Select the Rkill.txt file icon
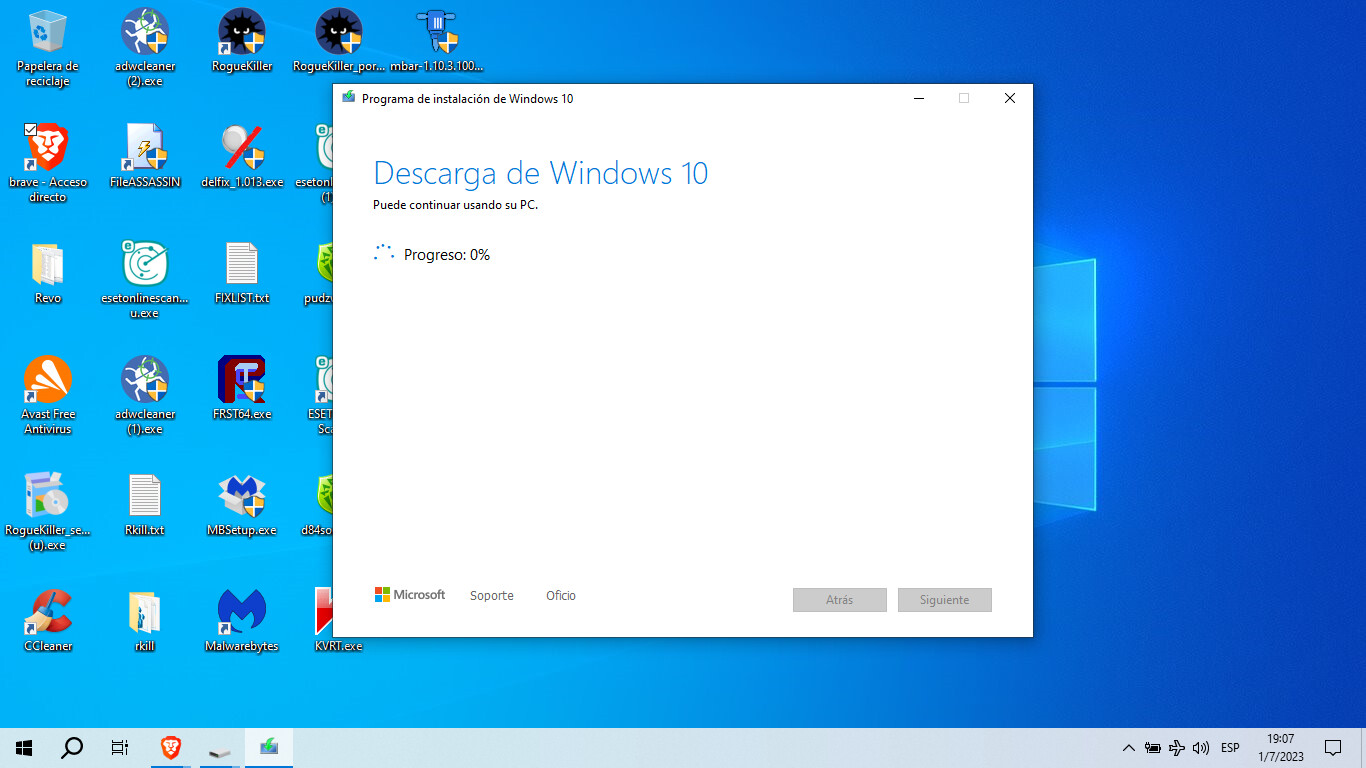This screenshot has width=1366, height=768. [145, 505]
